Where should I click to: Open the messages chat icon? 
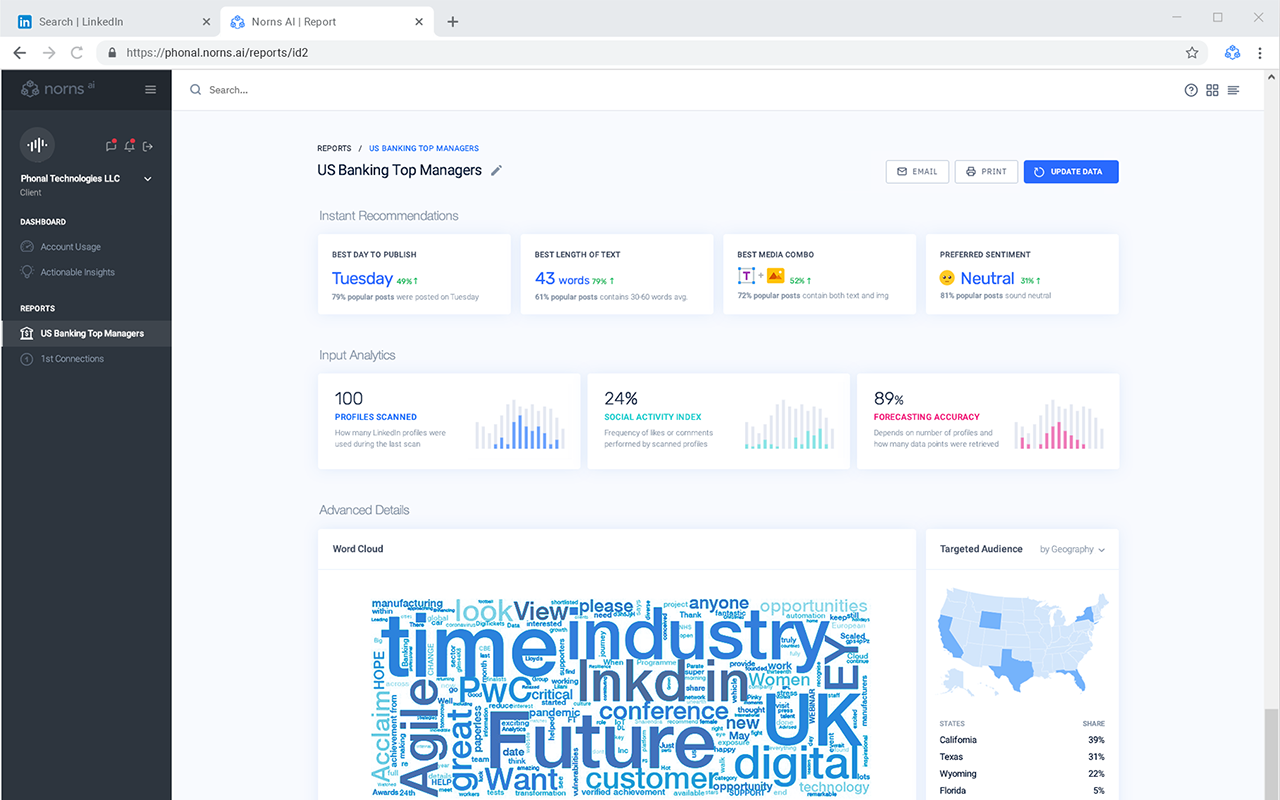click(111, 146)
